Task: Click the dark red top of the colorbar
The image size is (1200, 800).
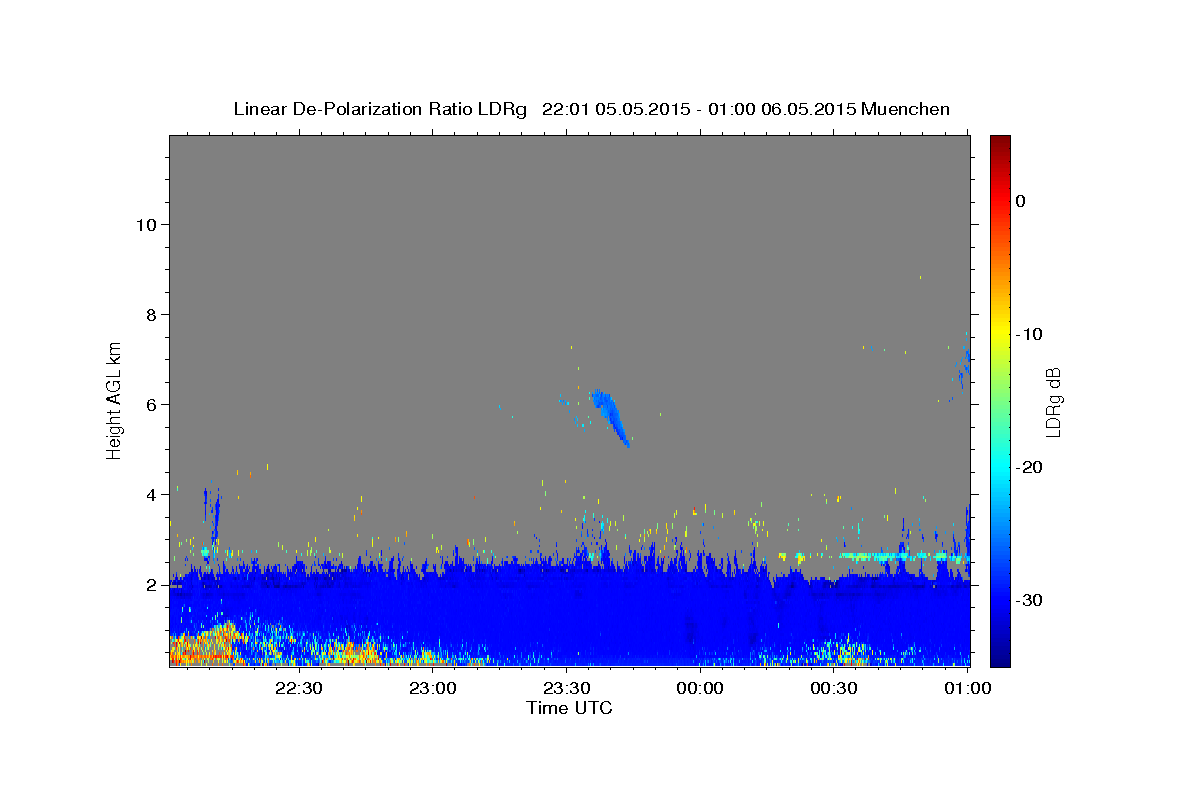Action: pos(1000,145)
